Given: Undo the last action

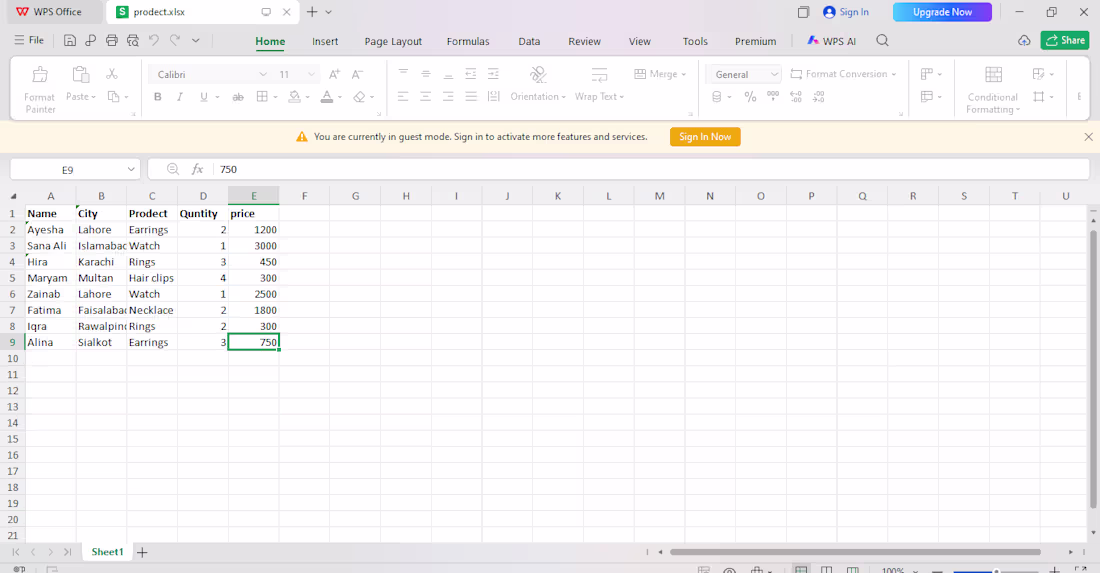Looking at the screenshot, I should tap(154, 41).
